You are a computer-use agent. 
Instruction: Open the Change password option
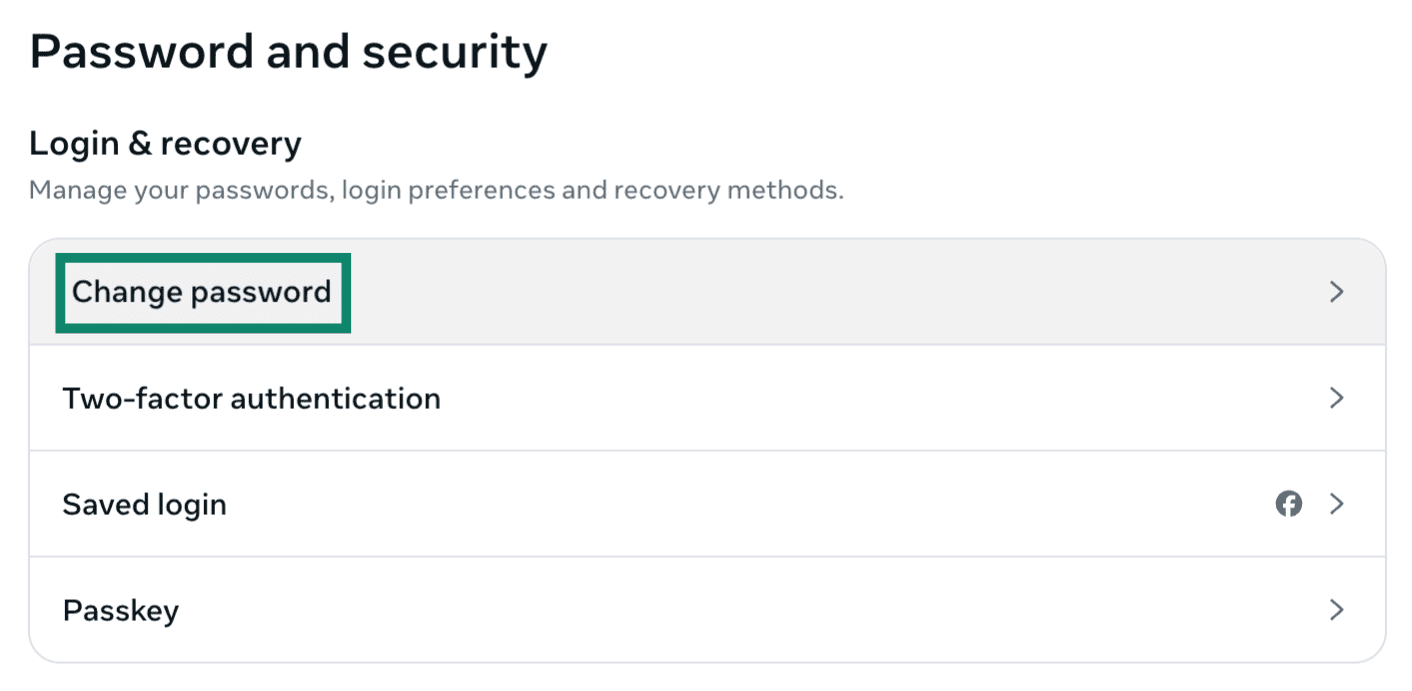point(707,292)
